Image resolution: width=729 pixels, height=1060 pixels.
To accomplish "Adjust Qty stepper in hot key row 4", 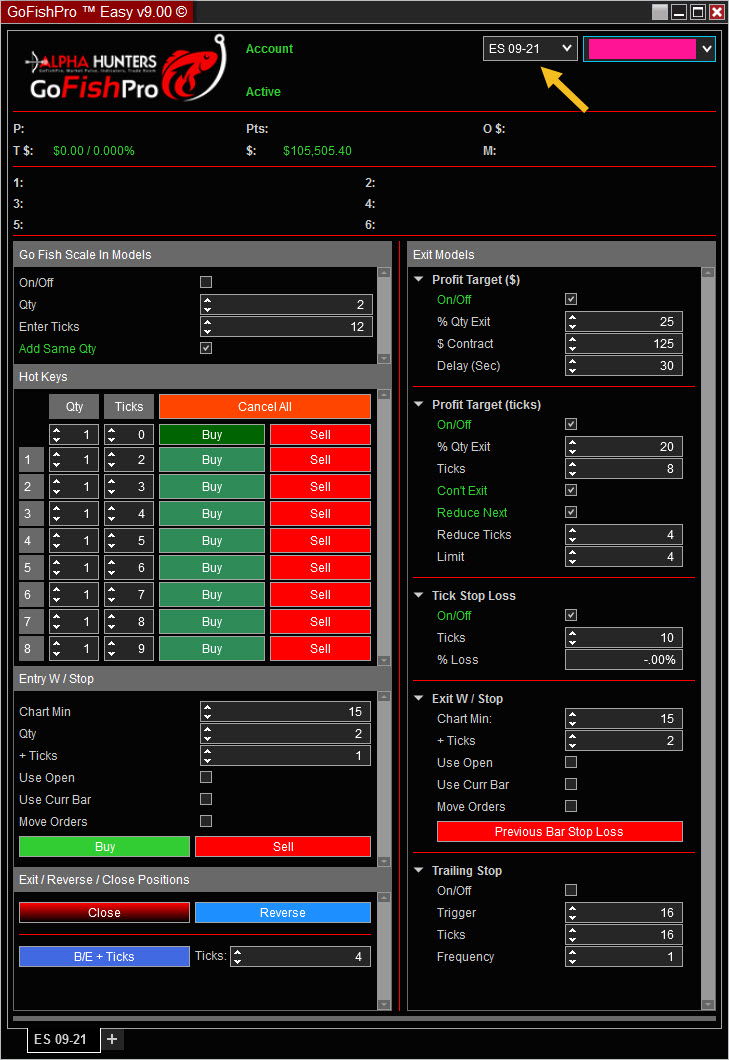I will pyautogui.click(x=56, y=541).
